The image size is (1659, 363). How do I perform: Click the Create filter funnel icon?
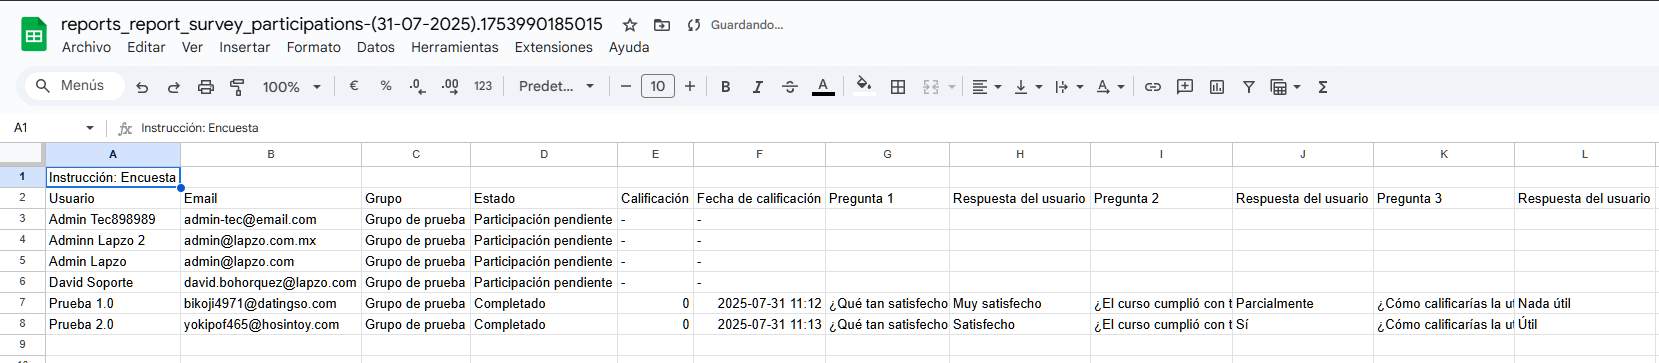coord(1249,87)
